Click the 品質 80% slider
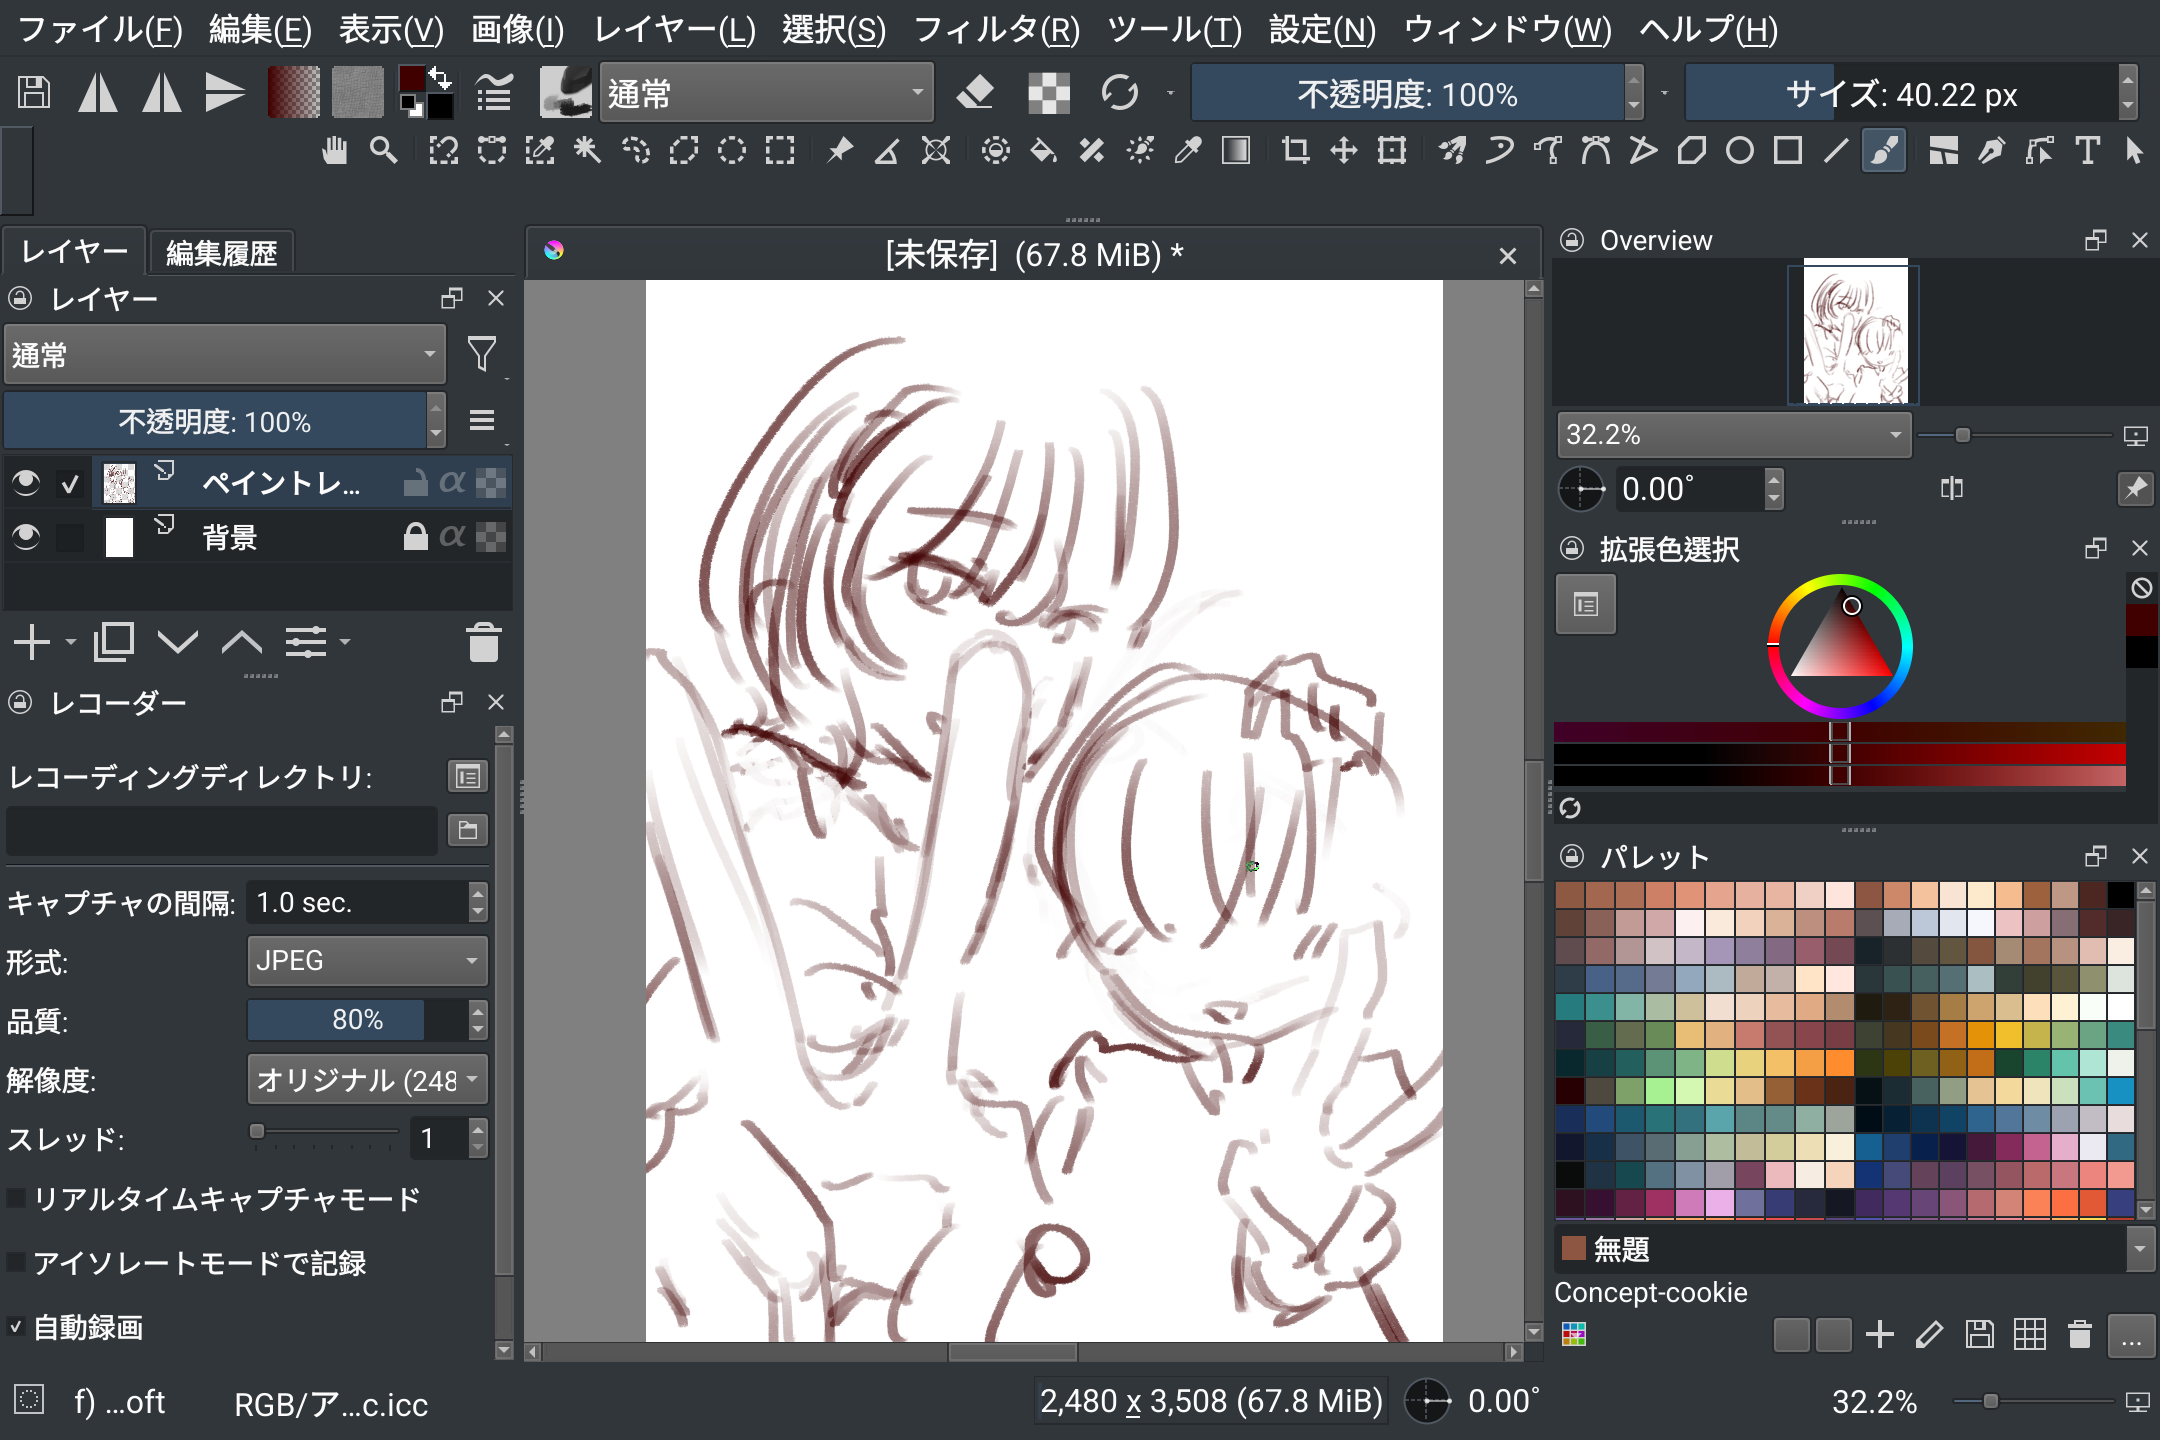 click(x=356, y=1020)
